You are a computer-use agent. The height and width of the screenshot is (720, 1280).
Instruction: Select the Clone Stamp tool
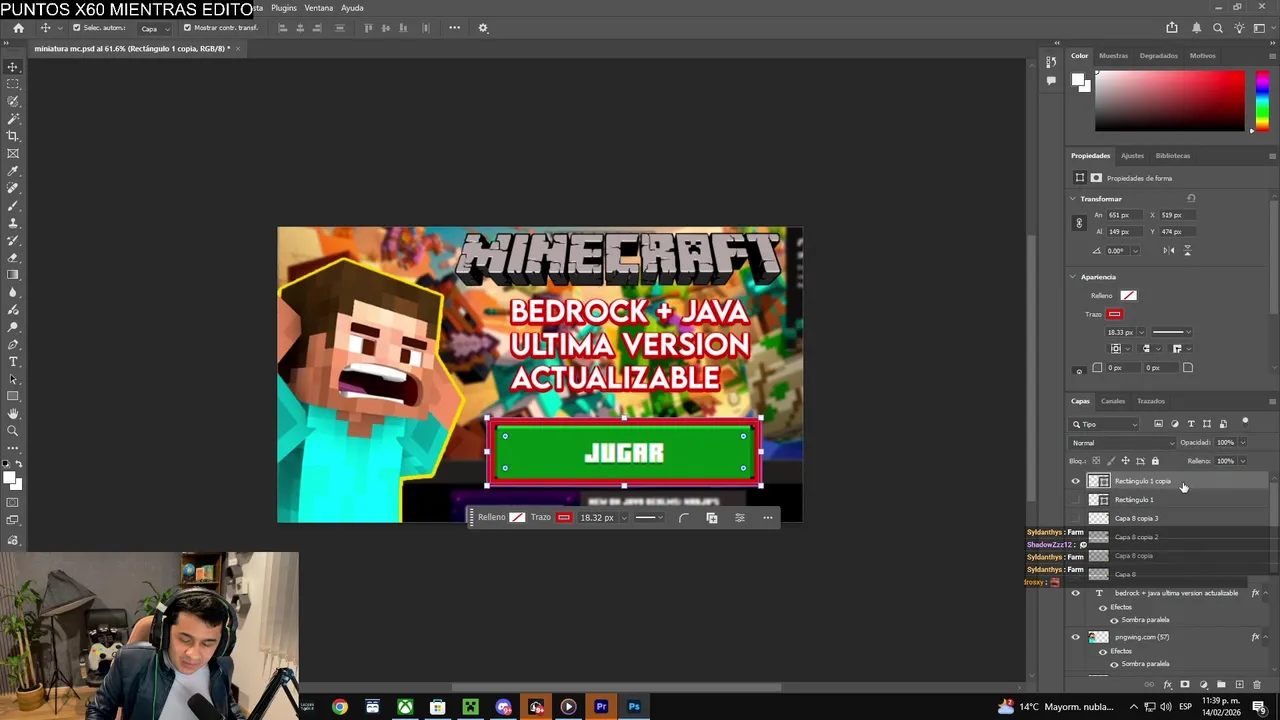(x=13, y=223)
